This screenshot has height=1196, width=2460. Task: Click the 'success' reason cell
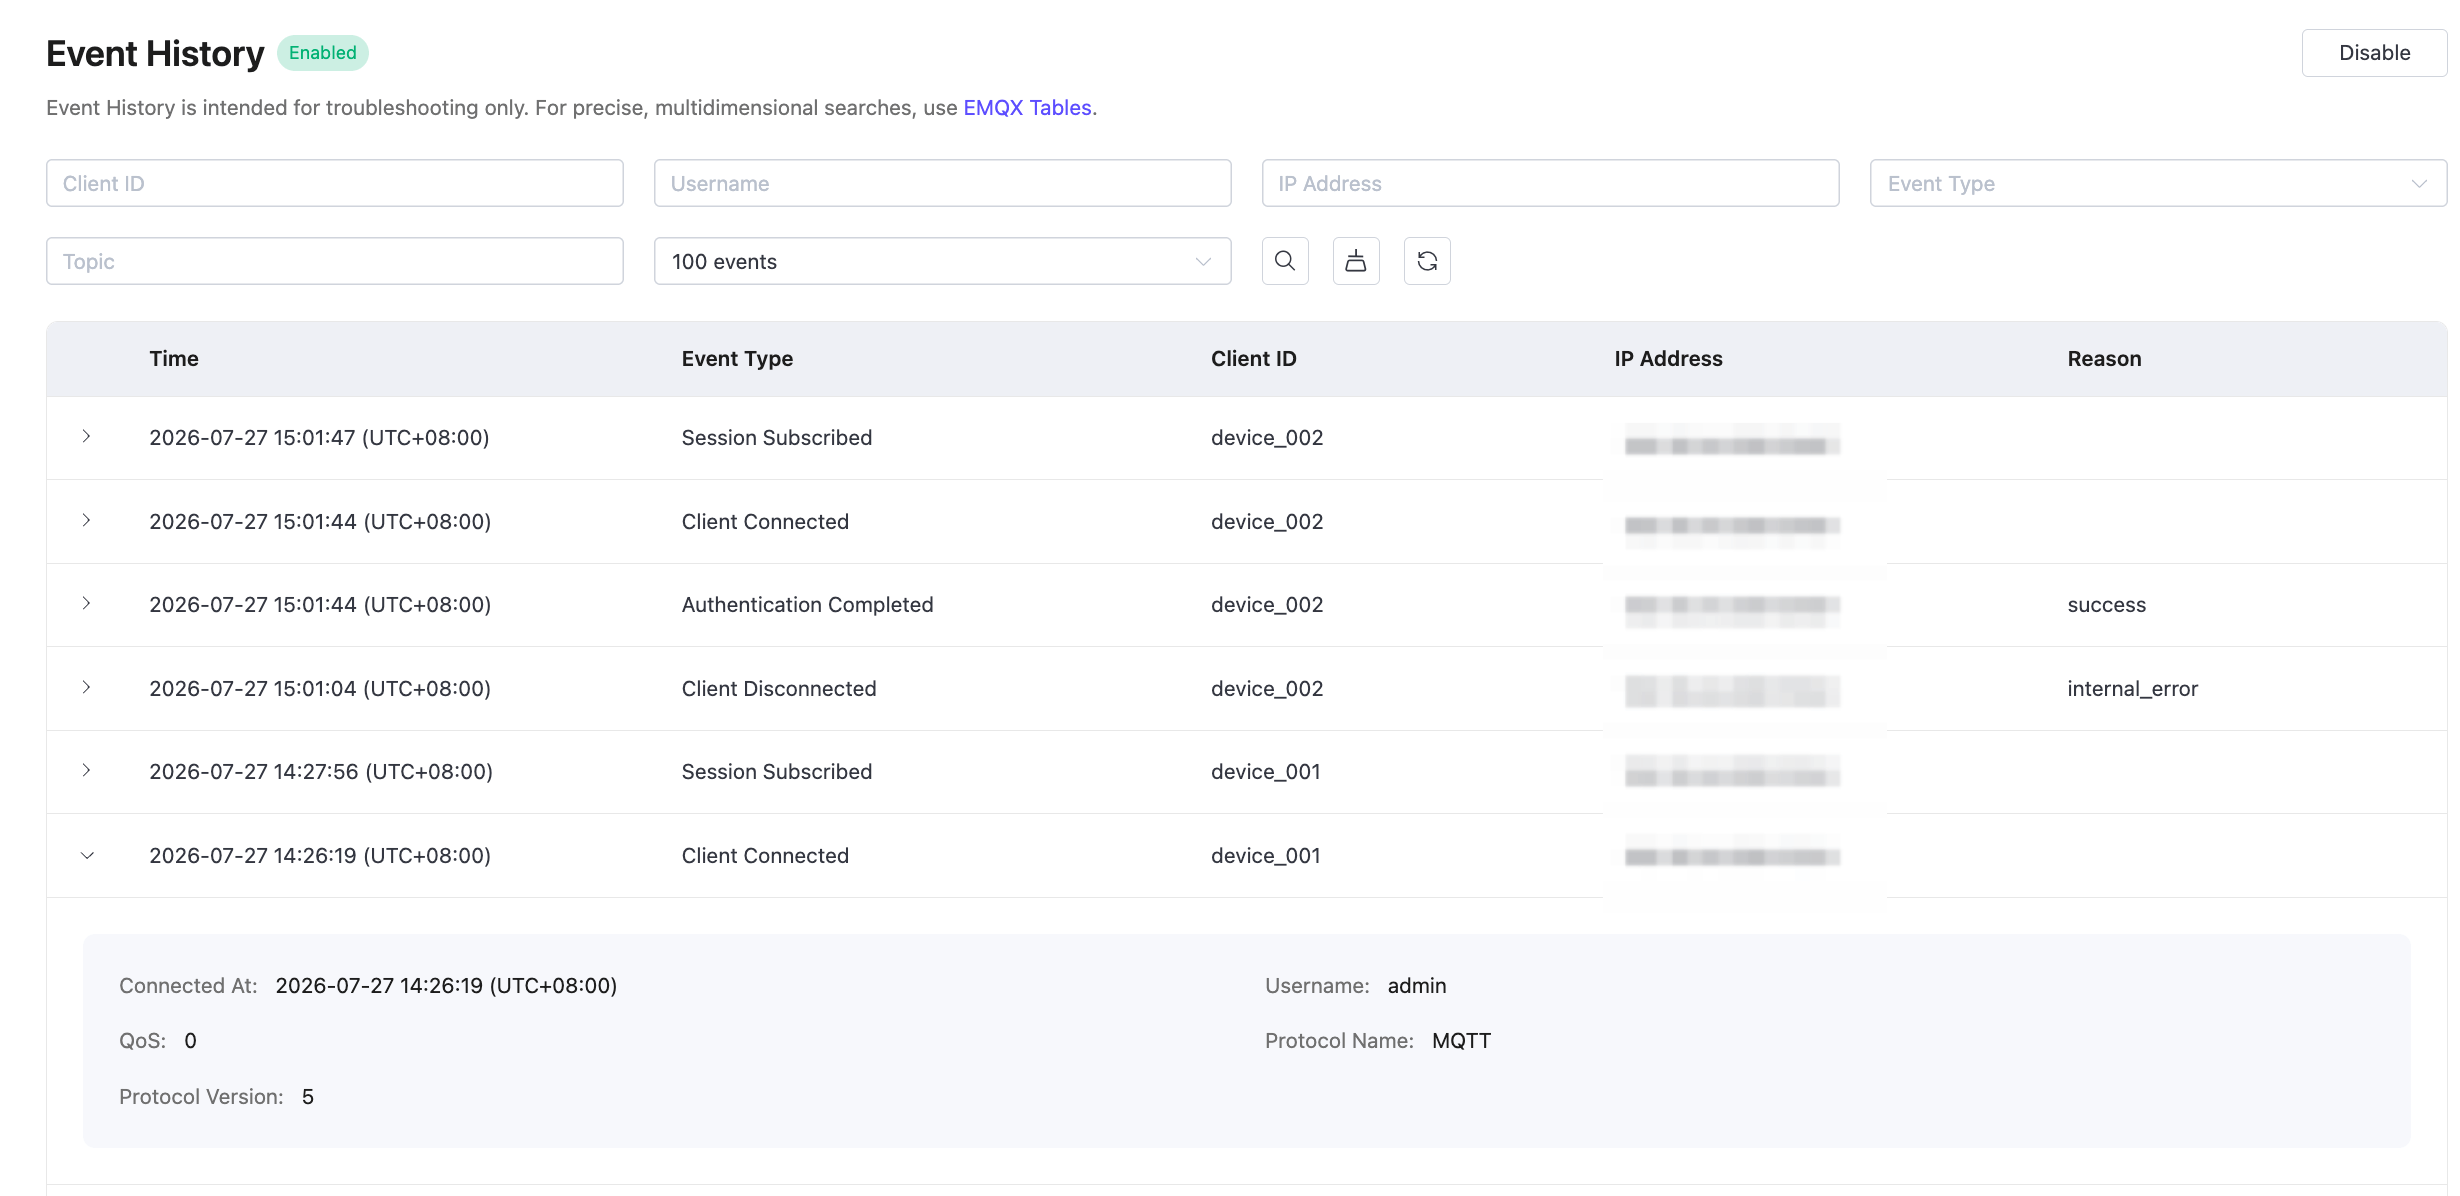tap(2106, 605)
